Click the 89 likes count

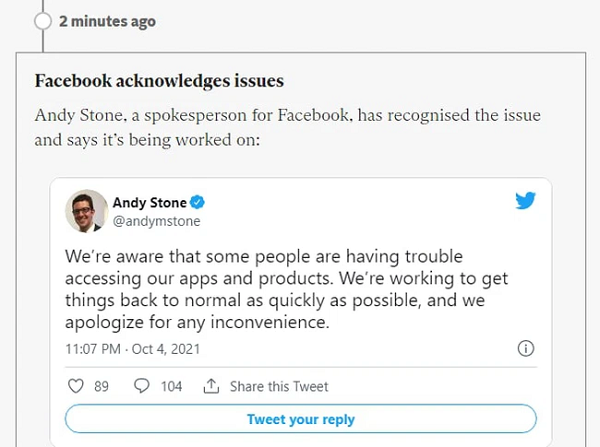click(x=100, y=386)
